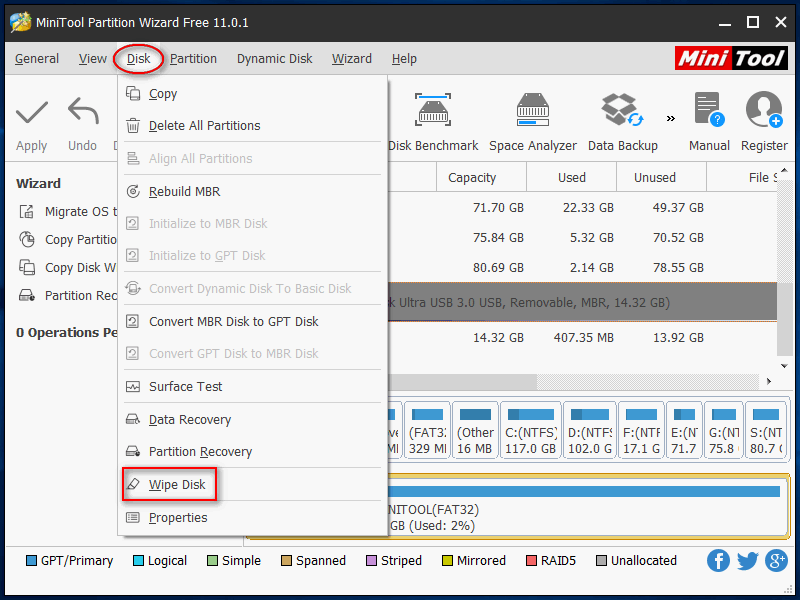Click the Unallocated legend color box
The height and width of the screenshot is (600, 800).
[602, 561]
